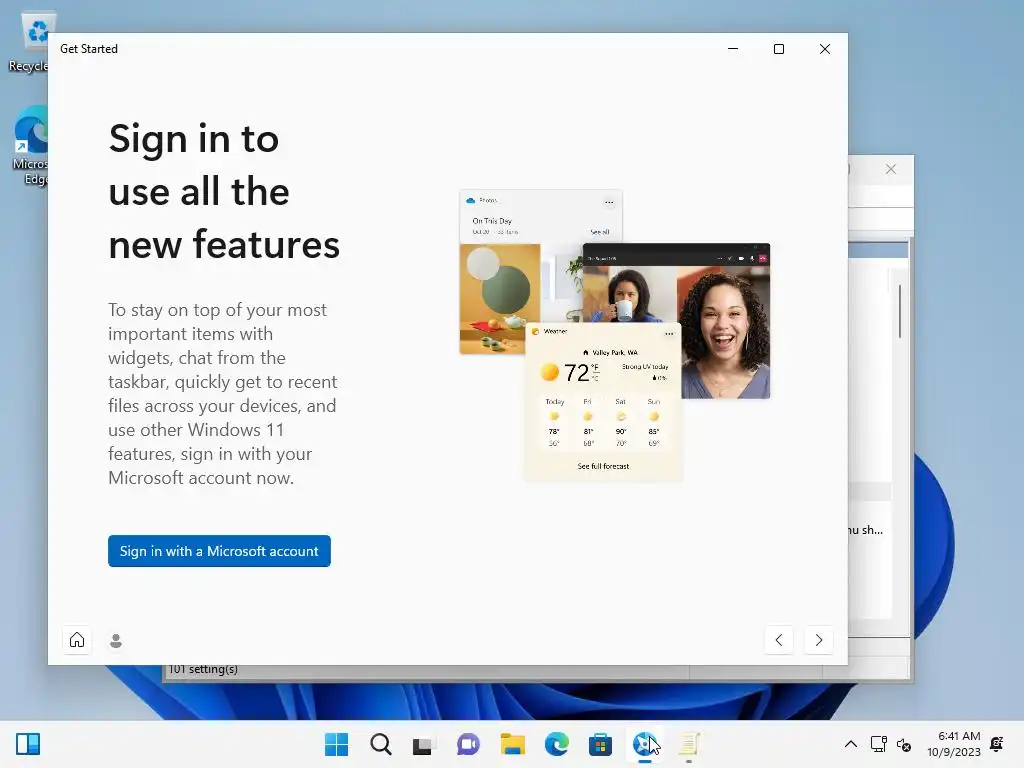Launch Chat from the taskbar
This screenshot has height=768, width=1024.
[468, 744]
